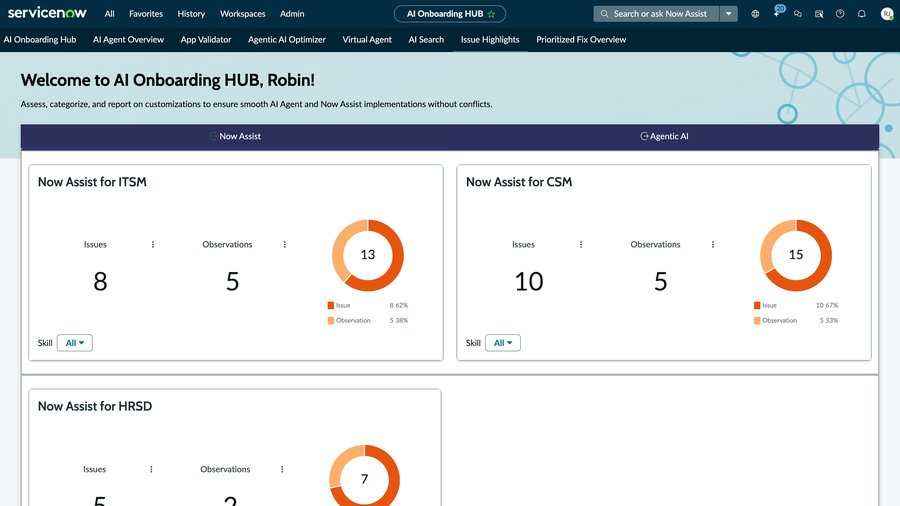Open the ITSM Skill All dropdown
900x506 pixels.
click(75, 343)
